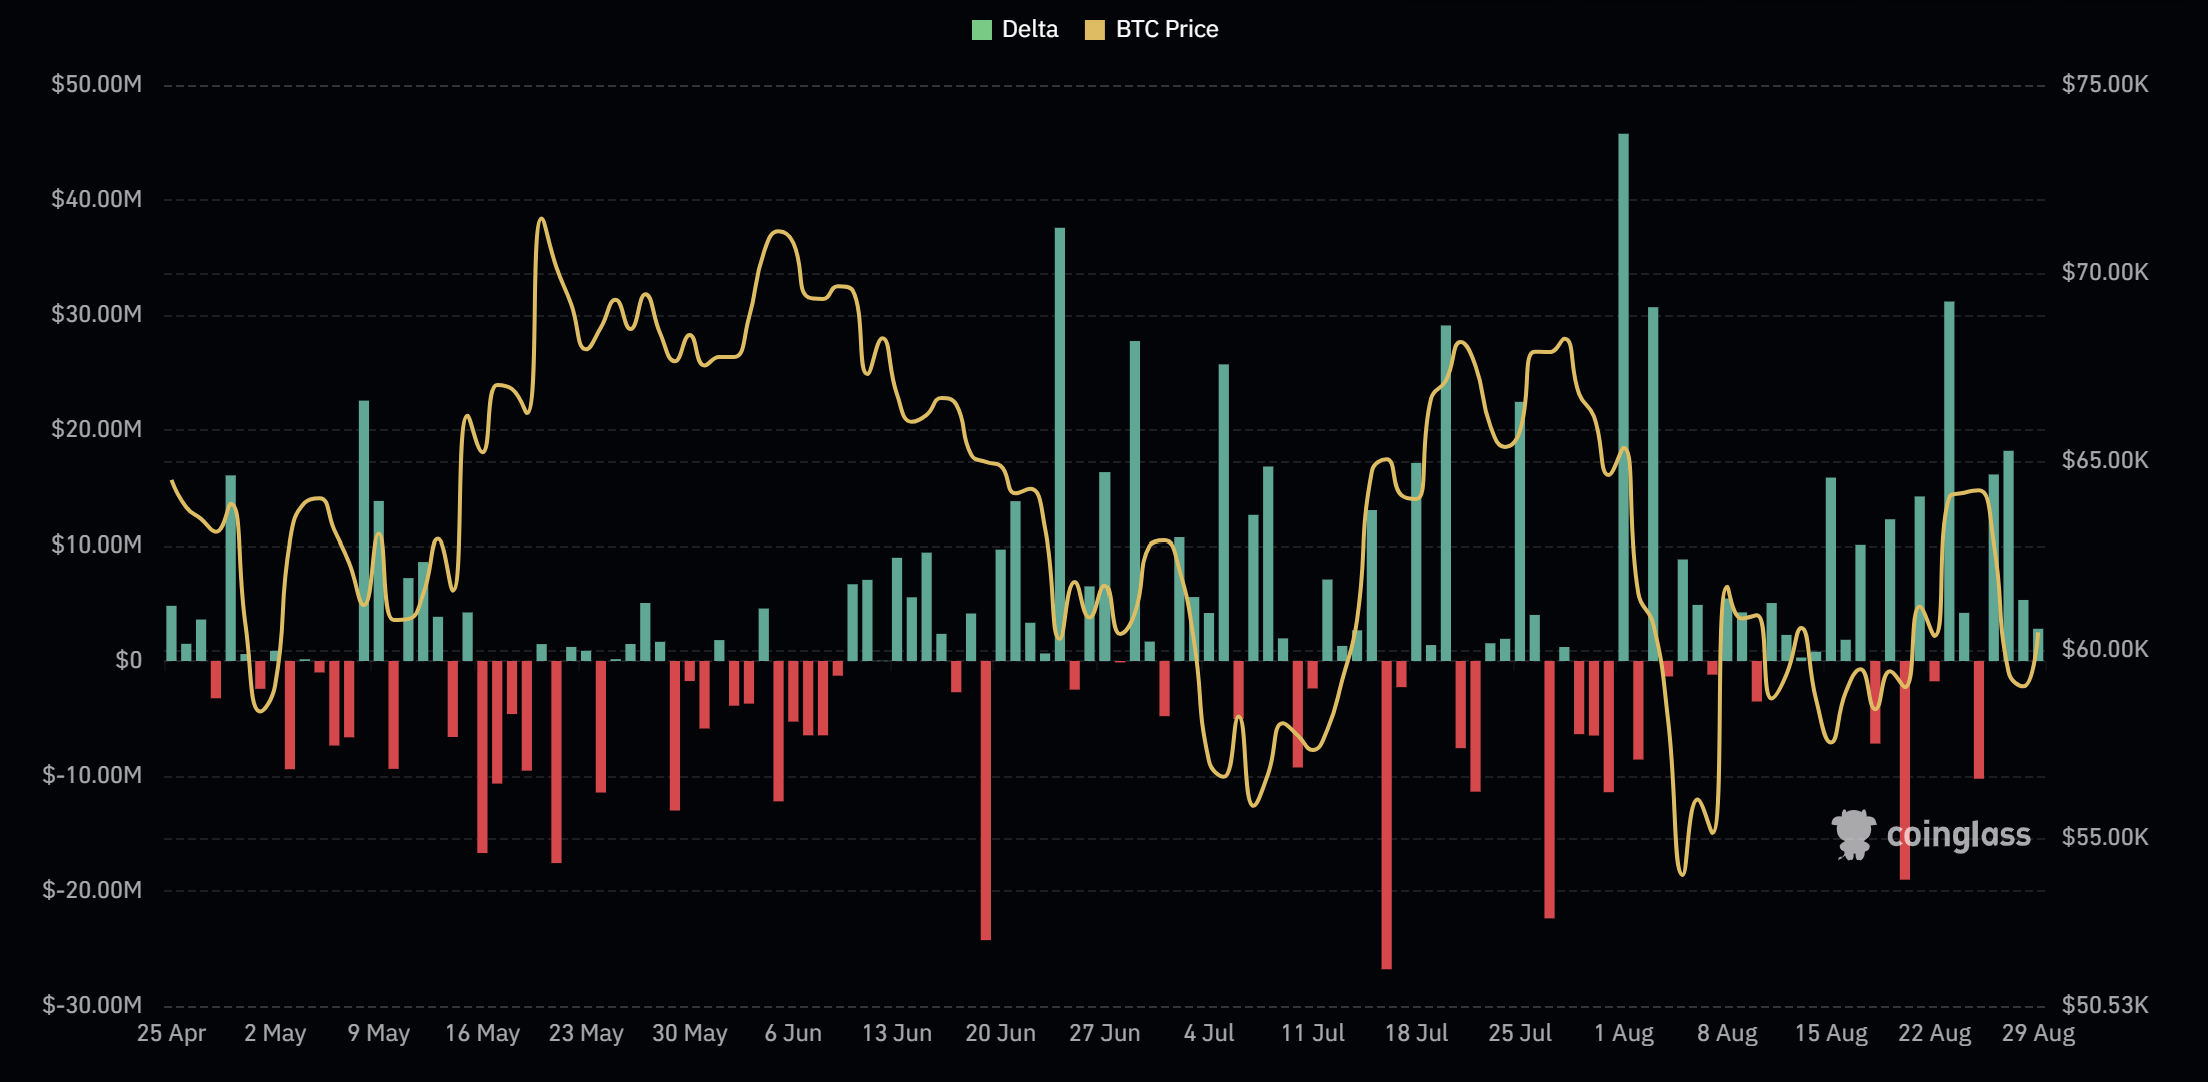Click the 15 Aug date label
The height and width of the screenshot is (1082, 2208).
[x=1831, y=1033]
